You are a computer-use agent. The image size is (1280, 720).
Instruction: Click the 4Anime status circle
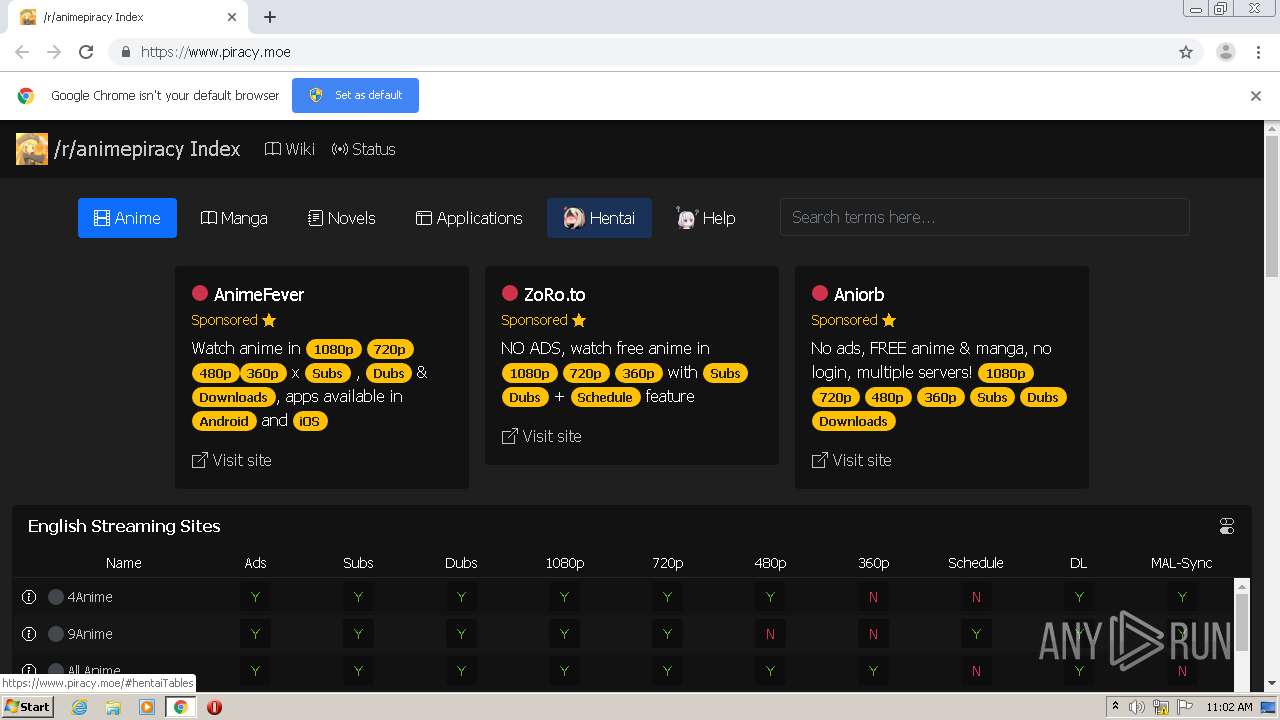tap(56, 597)
